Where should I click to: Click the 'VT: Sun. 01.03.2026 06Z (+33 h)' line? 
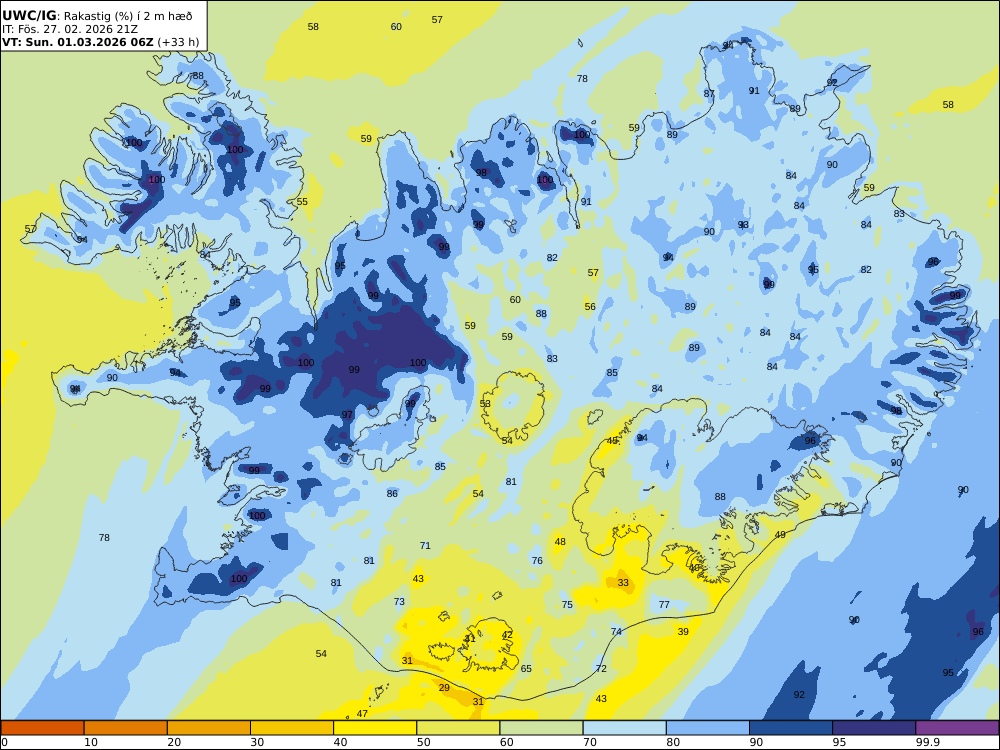click(100, 42)
